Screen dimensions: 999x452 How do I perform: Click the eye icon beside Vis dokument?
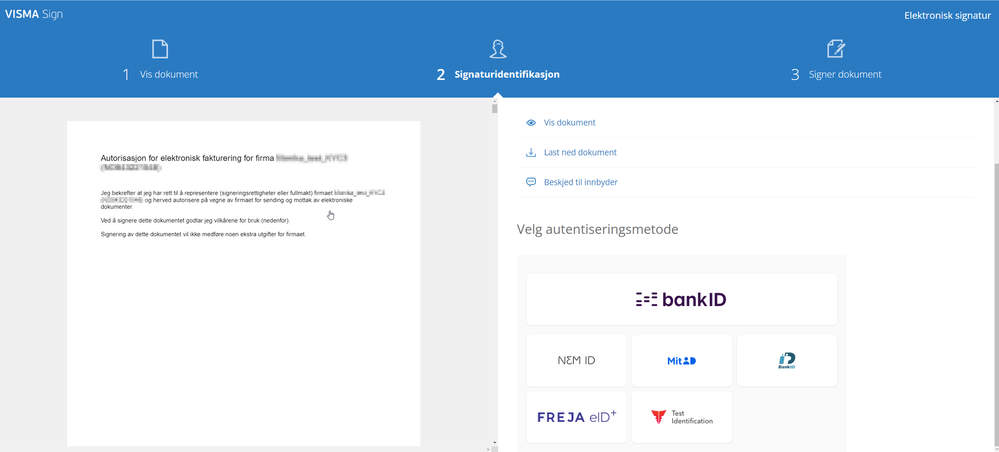coord(531,123)
